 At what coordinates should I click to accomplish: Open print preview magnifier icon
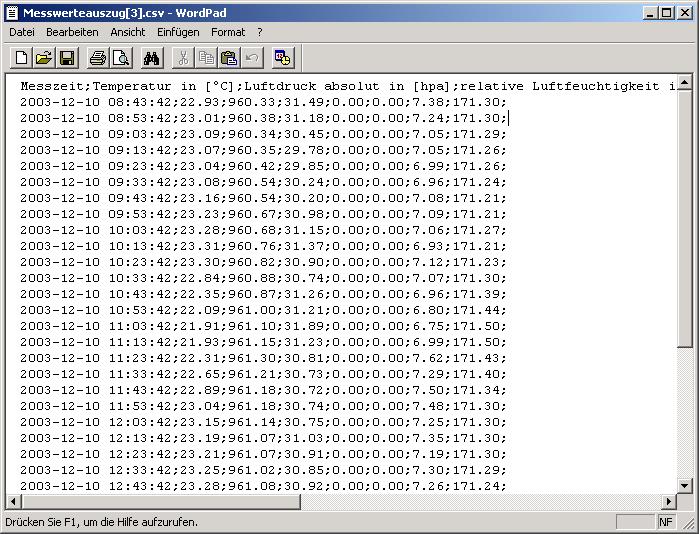point(121,58)
